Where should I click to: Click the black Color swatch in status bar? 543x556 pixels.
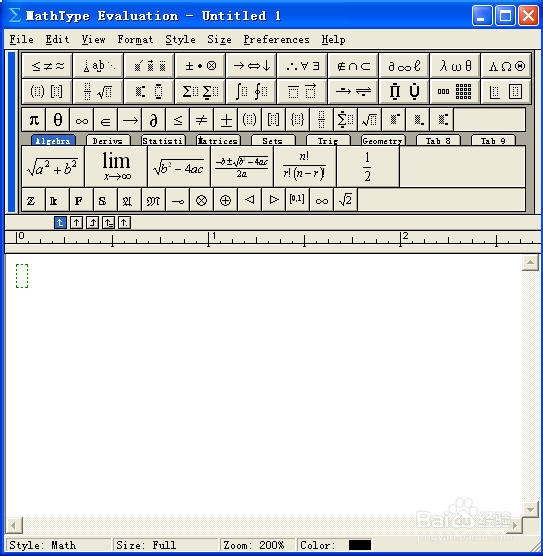coord(360,545)
